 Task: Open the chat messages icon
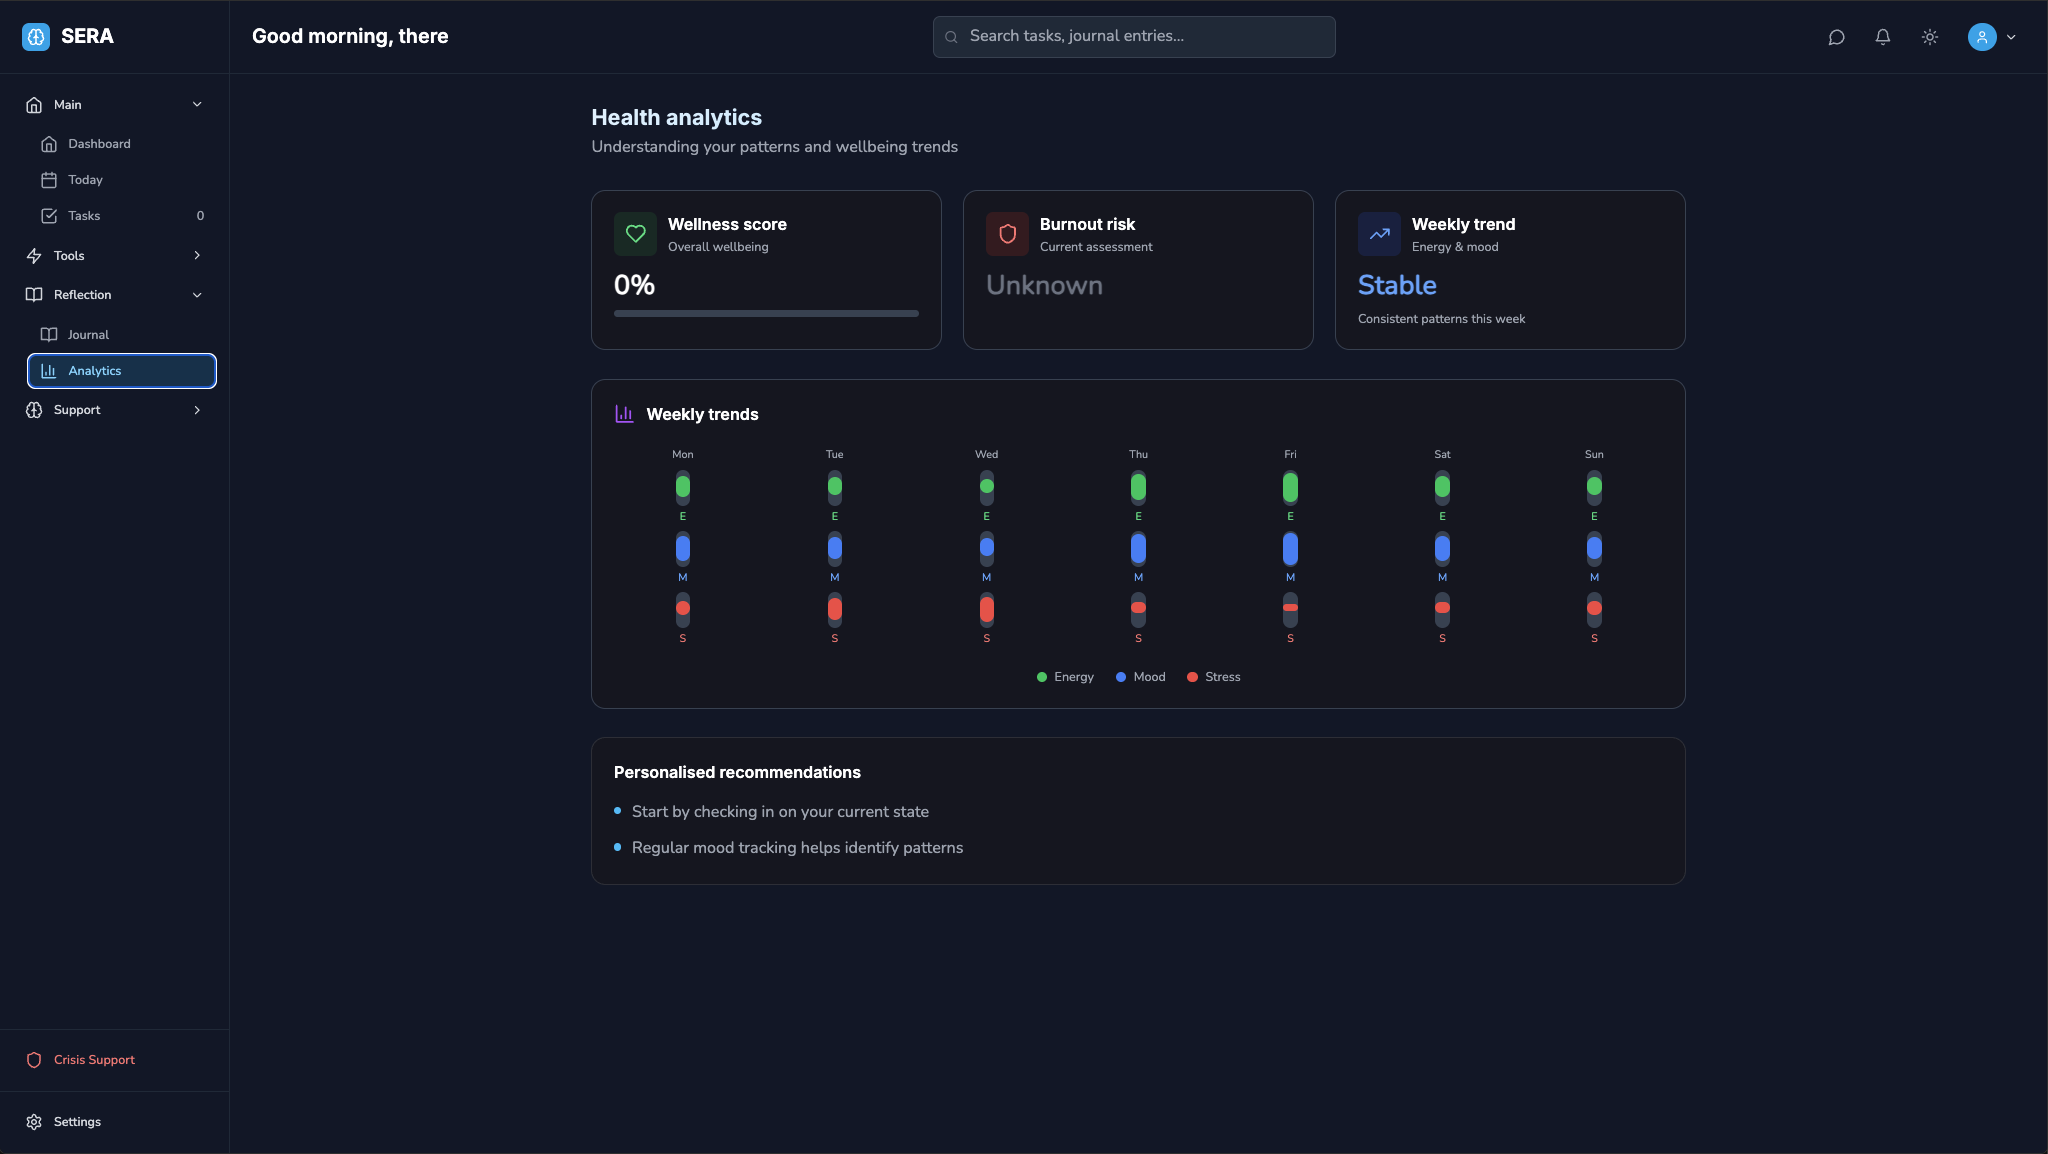point(1836,37)
